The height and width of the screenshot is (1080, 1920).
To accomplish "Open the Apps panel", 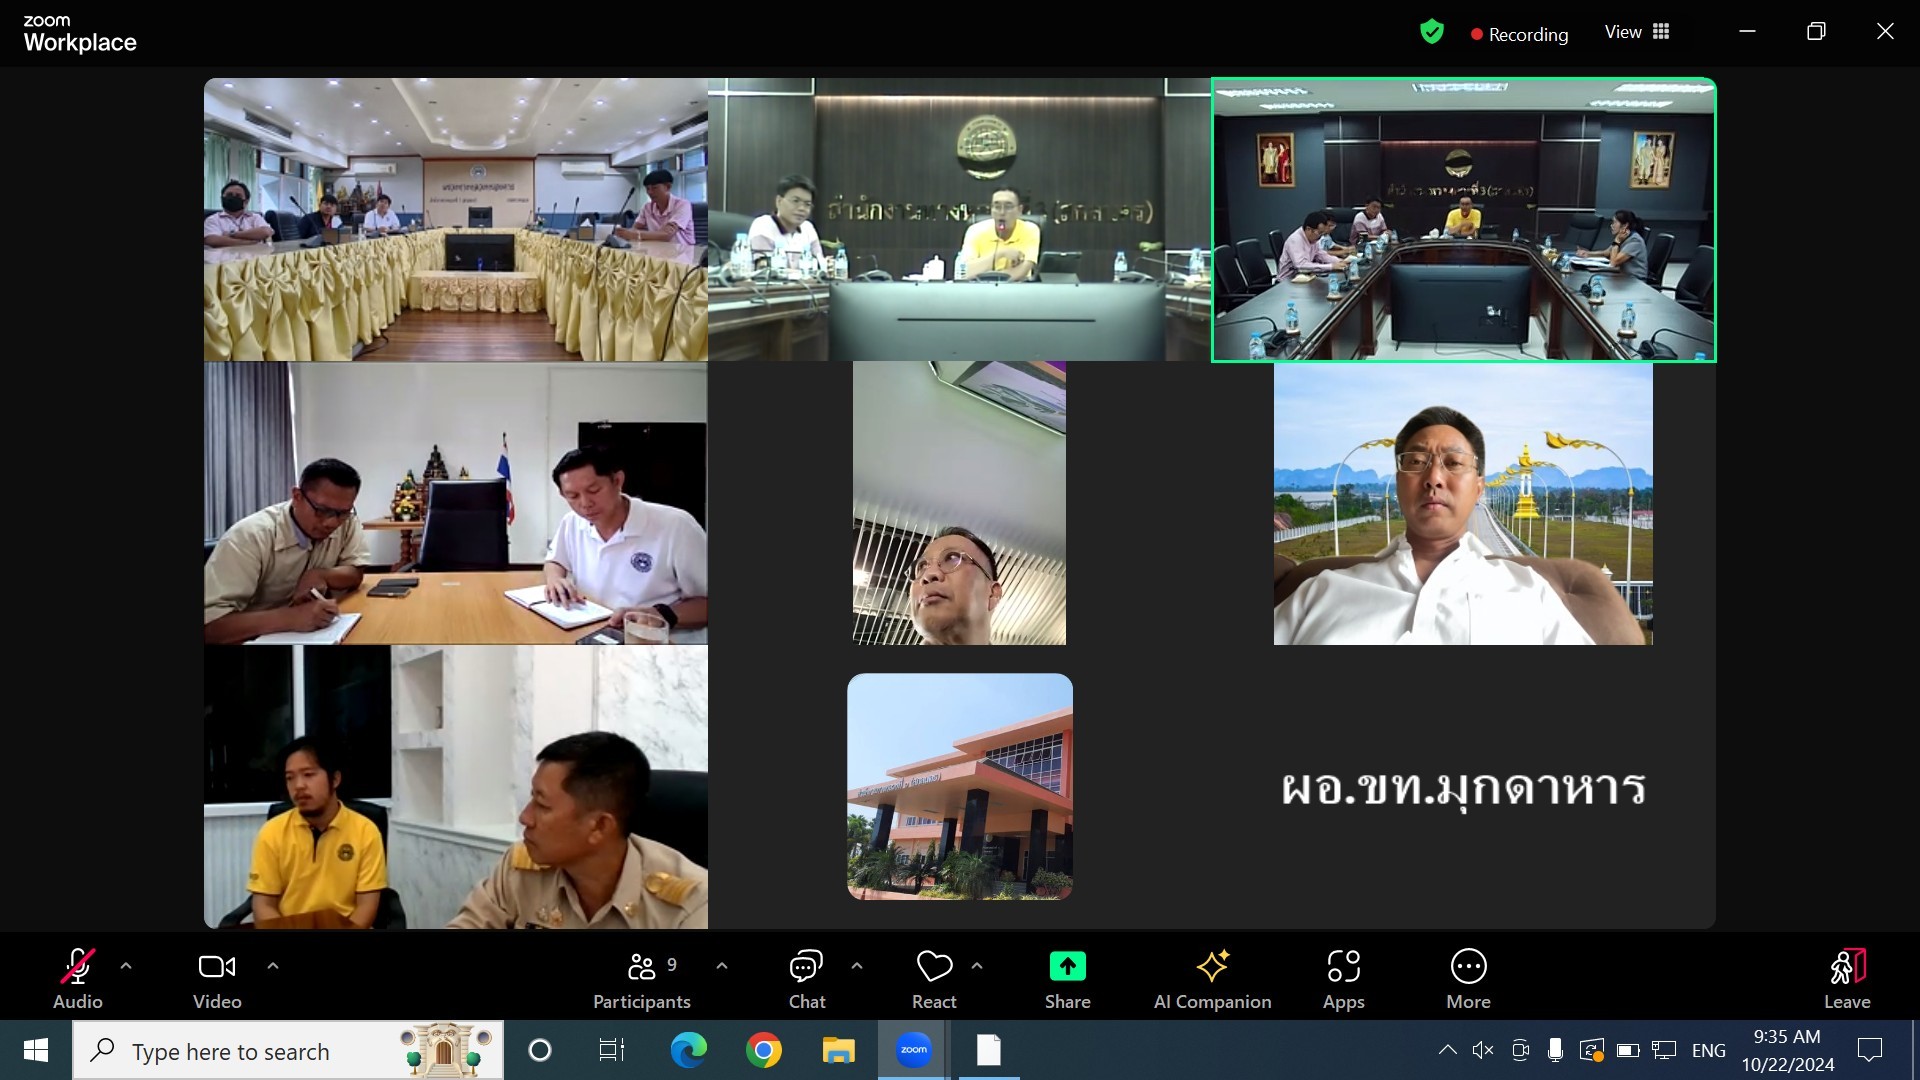I will pyautogui.click(x=1343, y=978).
